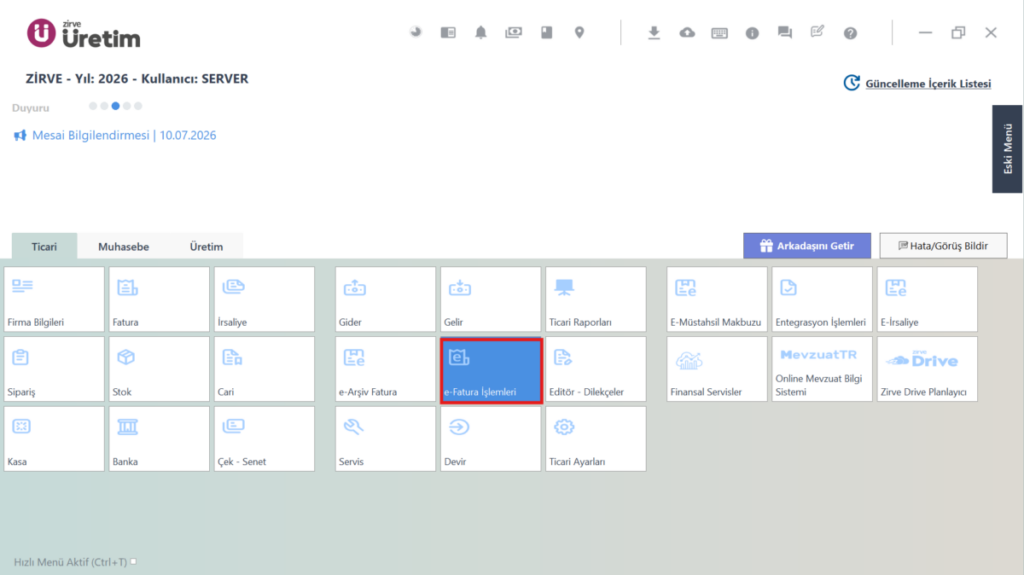Click the book icon in toolbar

pyautogui.click(x=547, y=33)
